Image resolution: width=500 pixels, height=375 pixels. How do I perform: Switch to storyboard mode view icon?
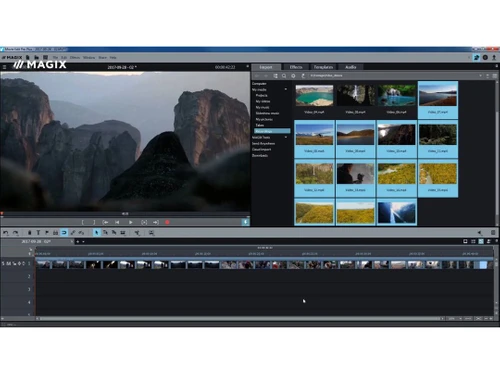[x=465, y=241]
